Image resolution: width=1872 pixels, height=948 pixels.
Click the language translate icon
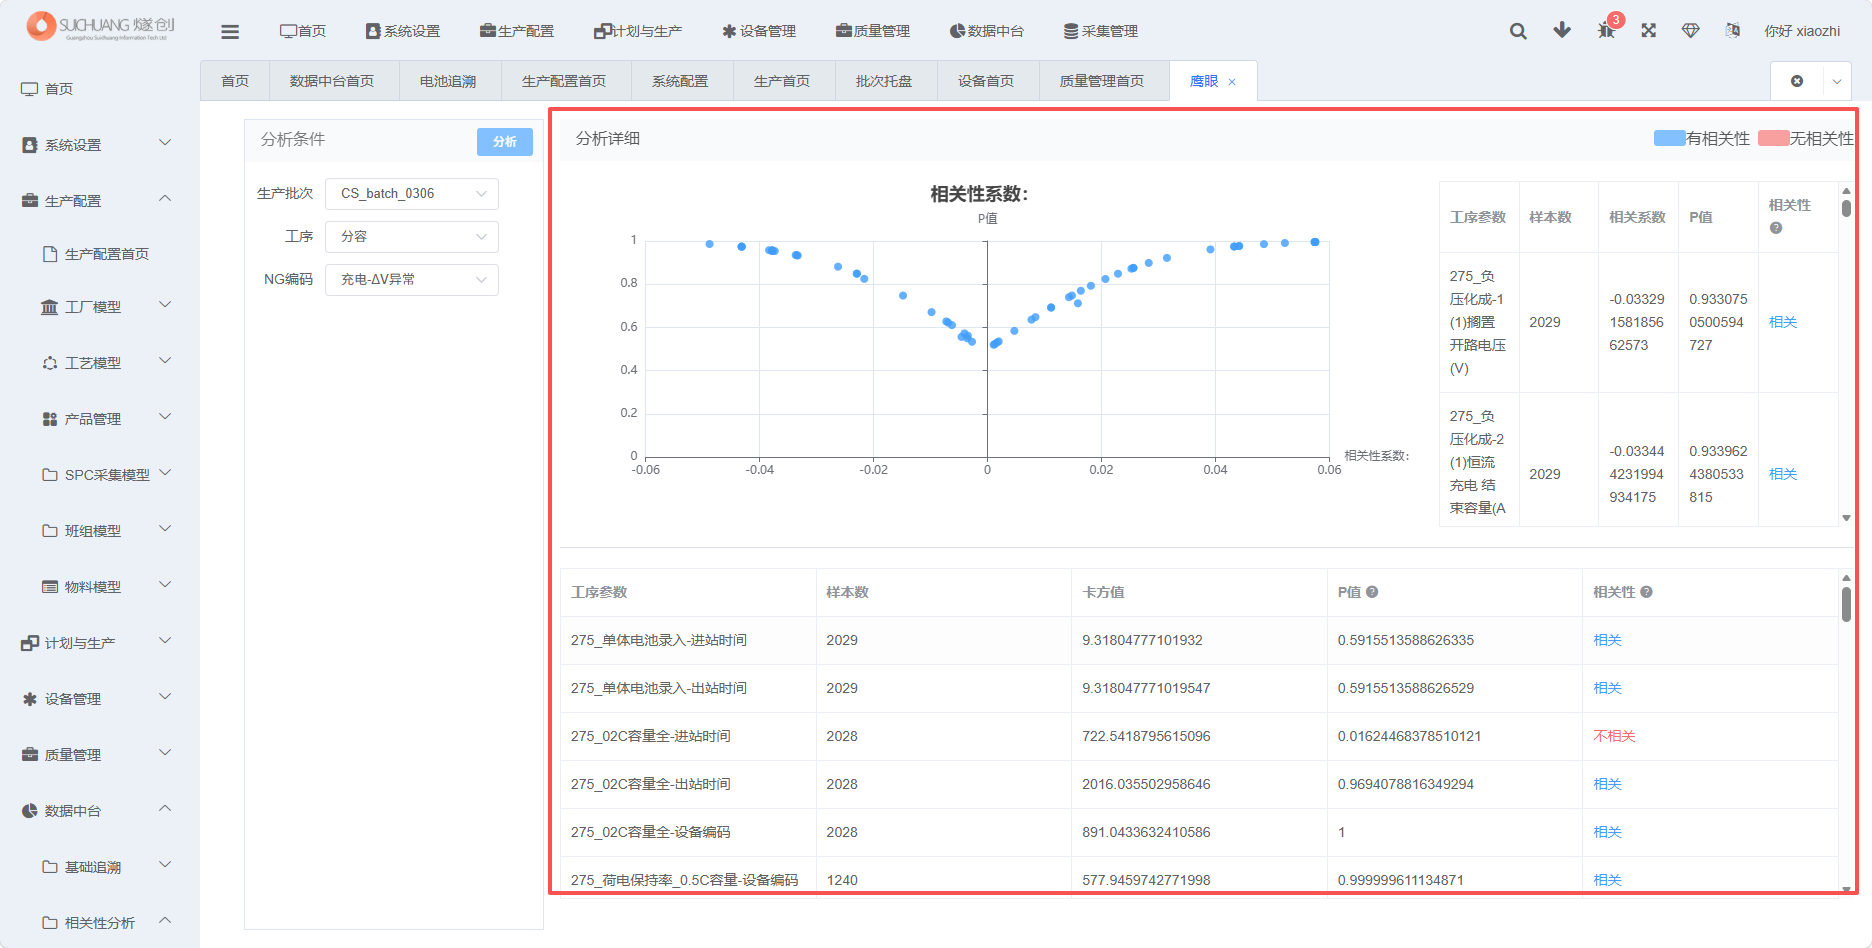1733,31
